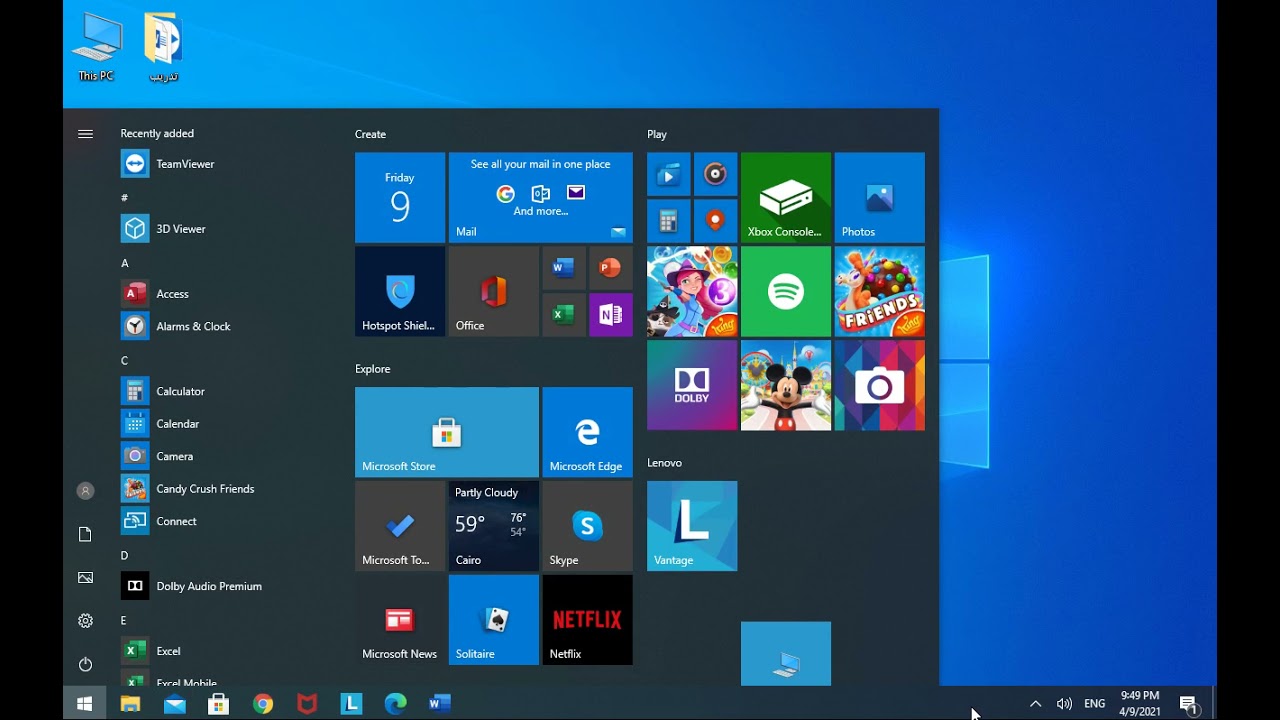
Task: Click the volume speaker icon in tray
Action: [1064, 704]
